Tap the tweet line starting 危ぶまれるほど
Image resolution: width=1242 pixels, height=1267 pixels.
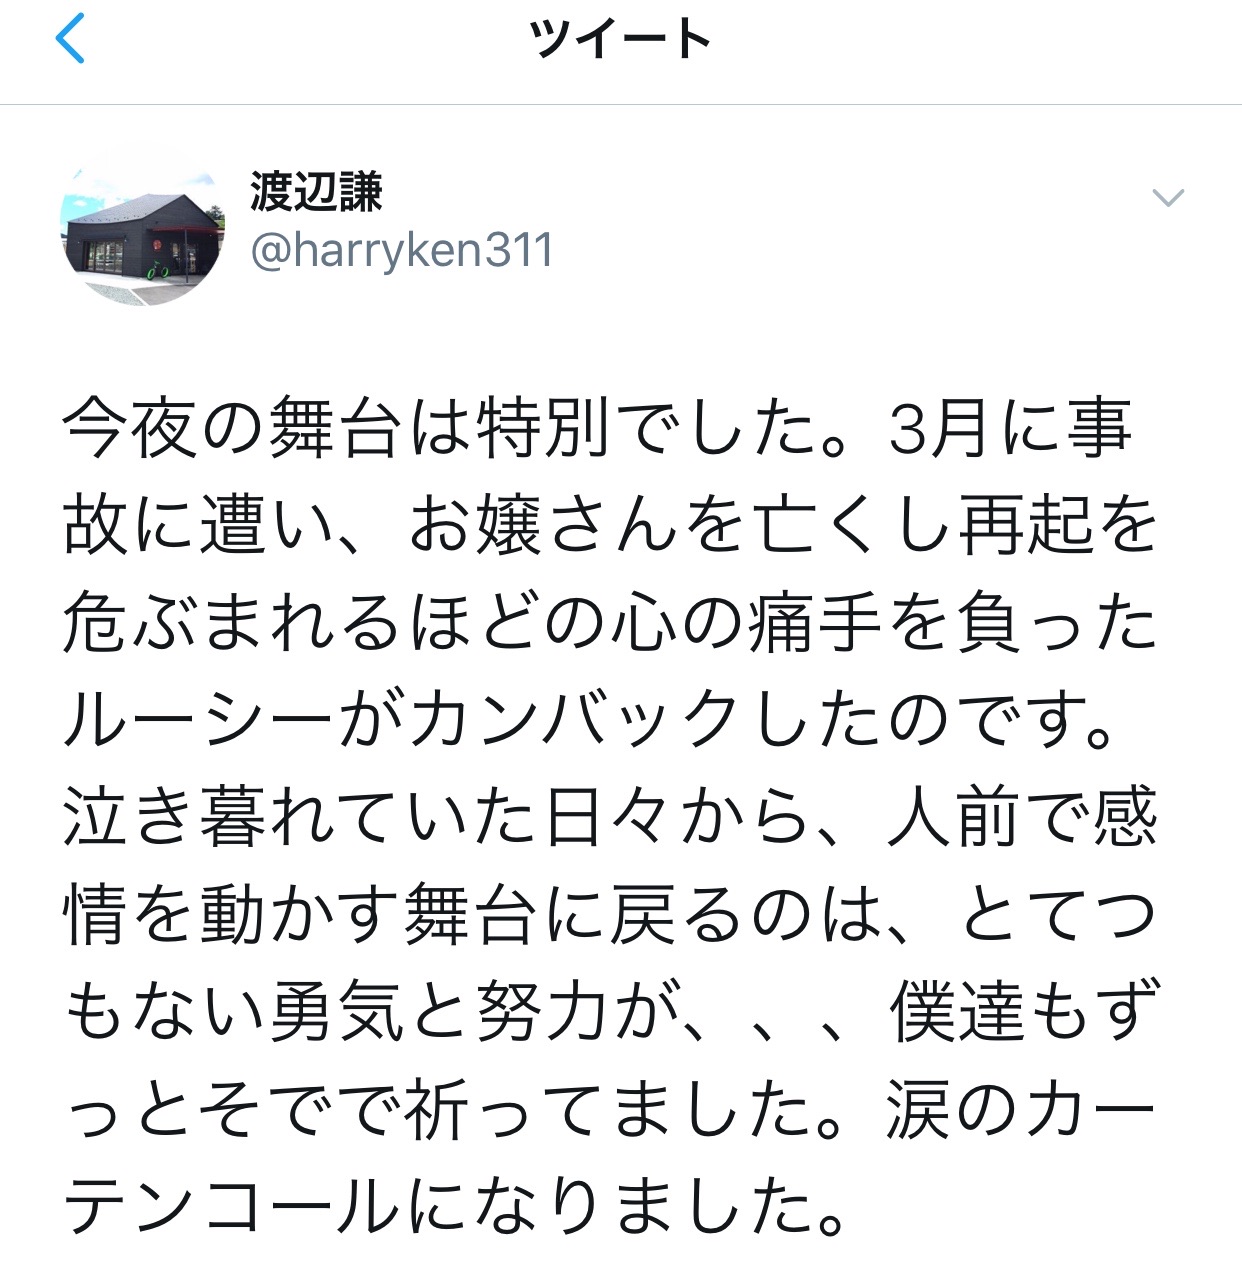[610, 624]
